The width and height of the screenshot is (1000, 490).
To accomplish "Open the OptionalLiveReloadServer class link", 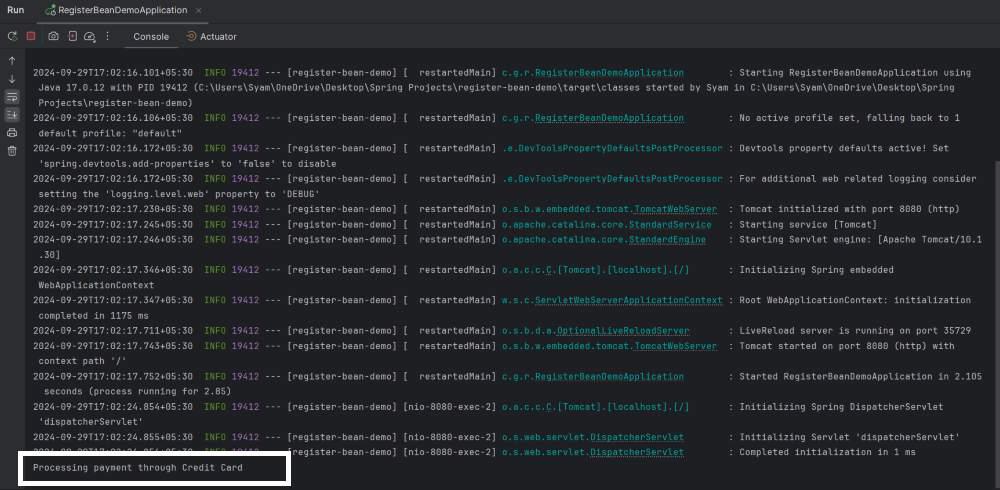I will pos(623,331).
